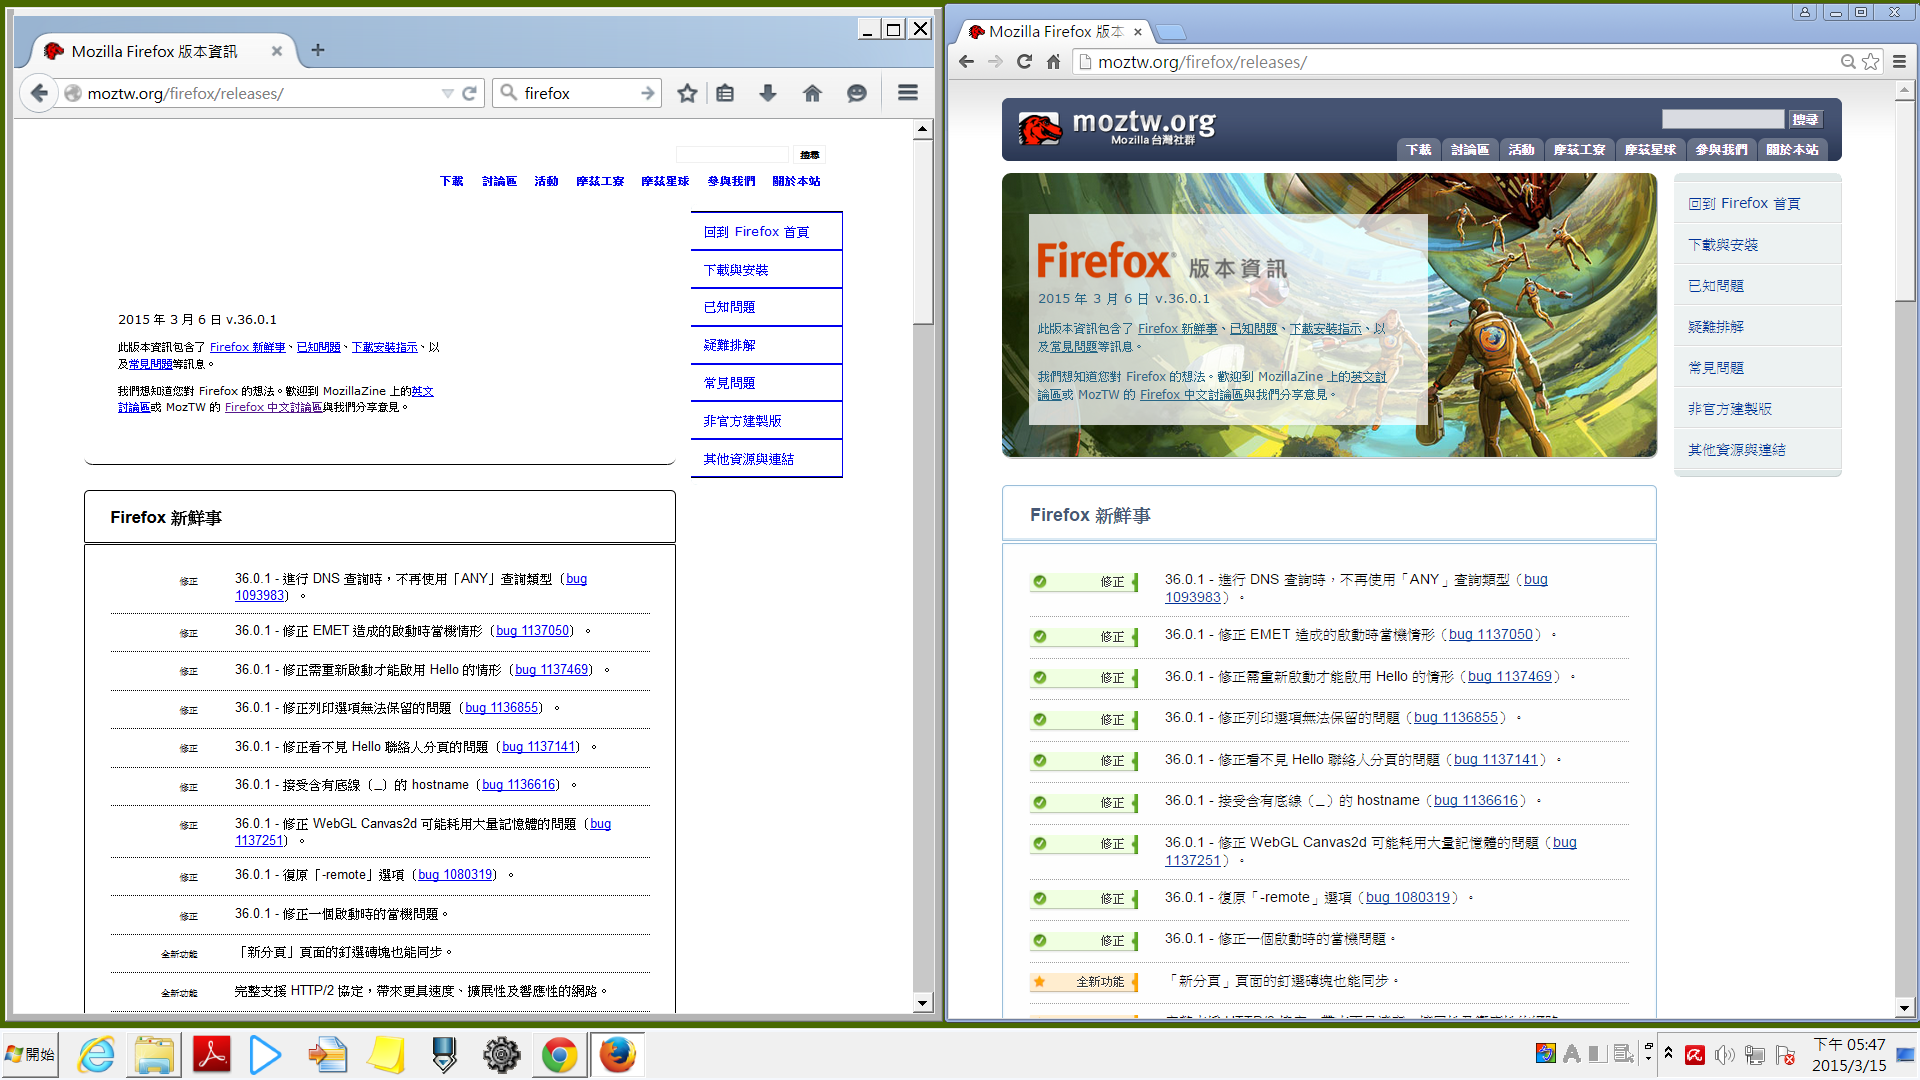Click Chrome reload button
The image size is (1920, 1080).
(1024, 62)
